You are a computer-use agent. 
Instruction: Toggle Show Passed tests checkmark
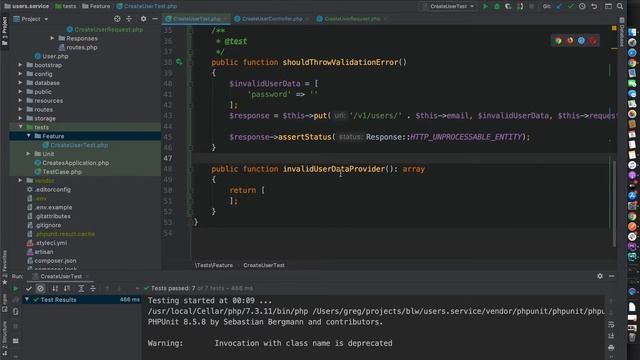tap(29, 289)
